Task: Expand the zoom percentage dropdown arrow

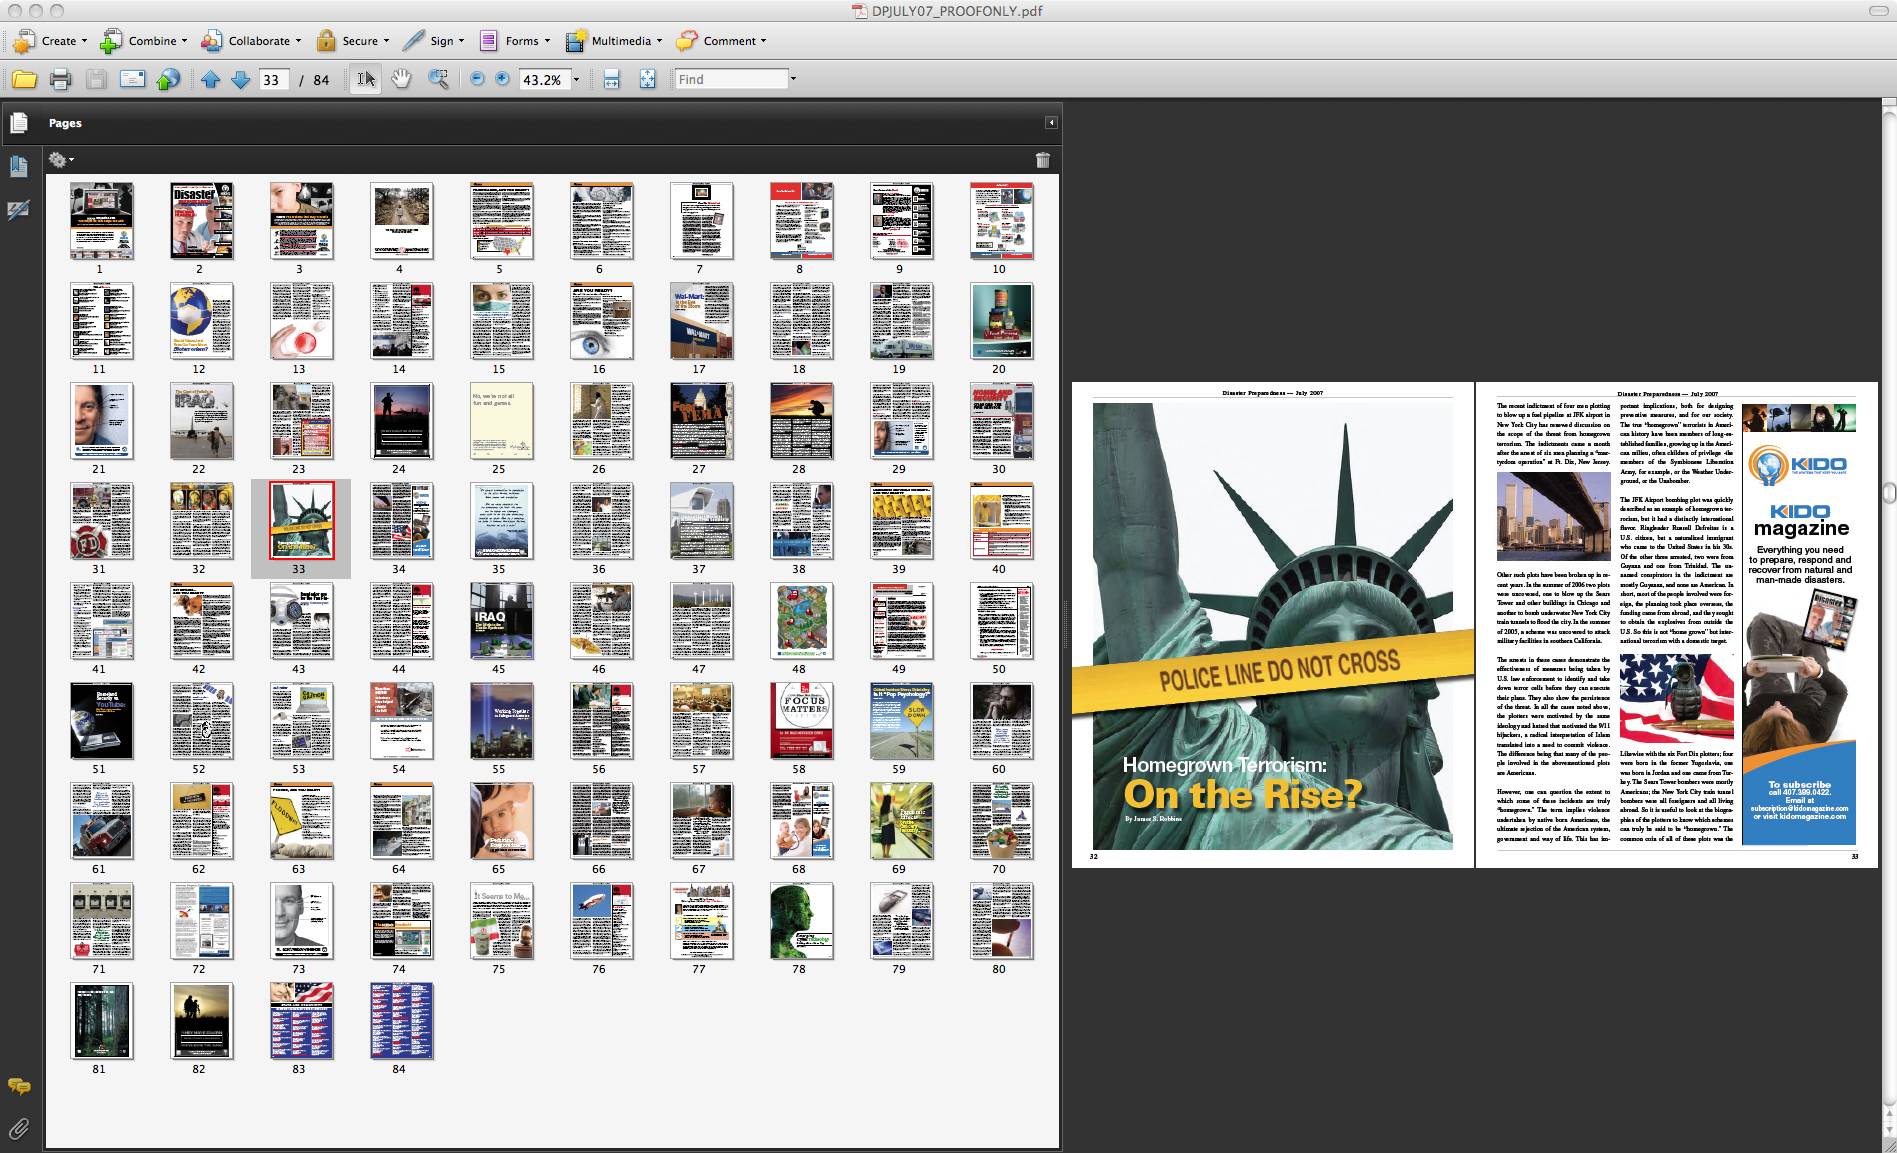Action: (x=576, y=80)
